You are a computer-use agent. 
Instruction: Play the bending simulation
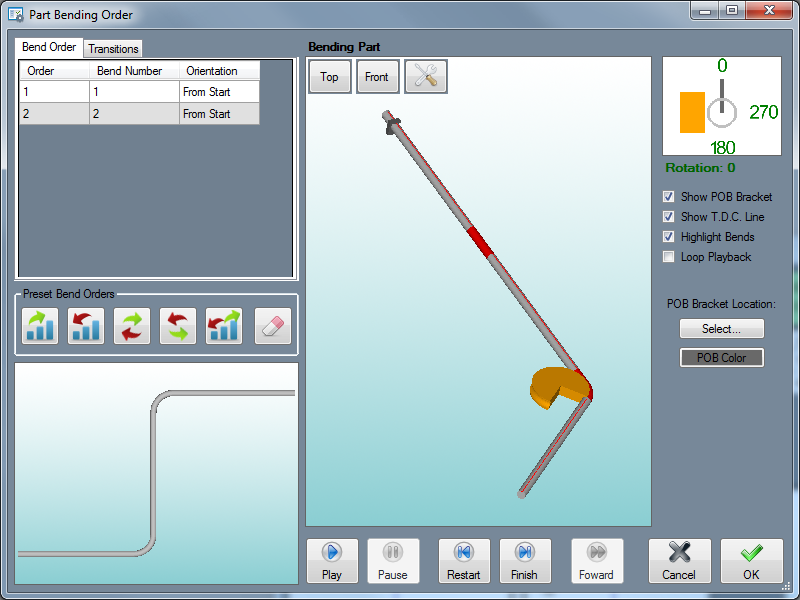coord(332,561)
